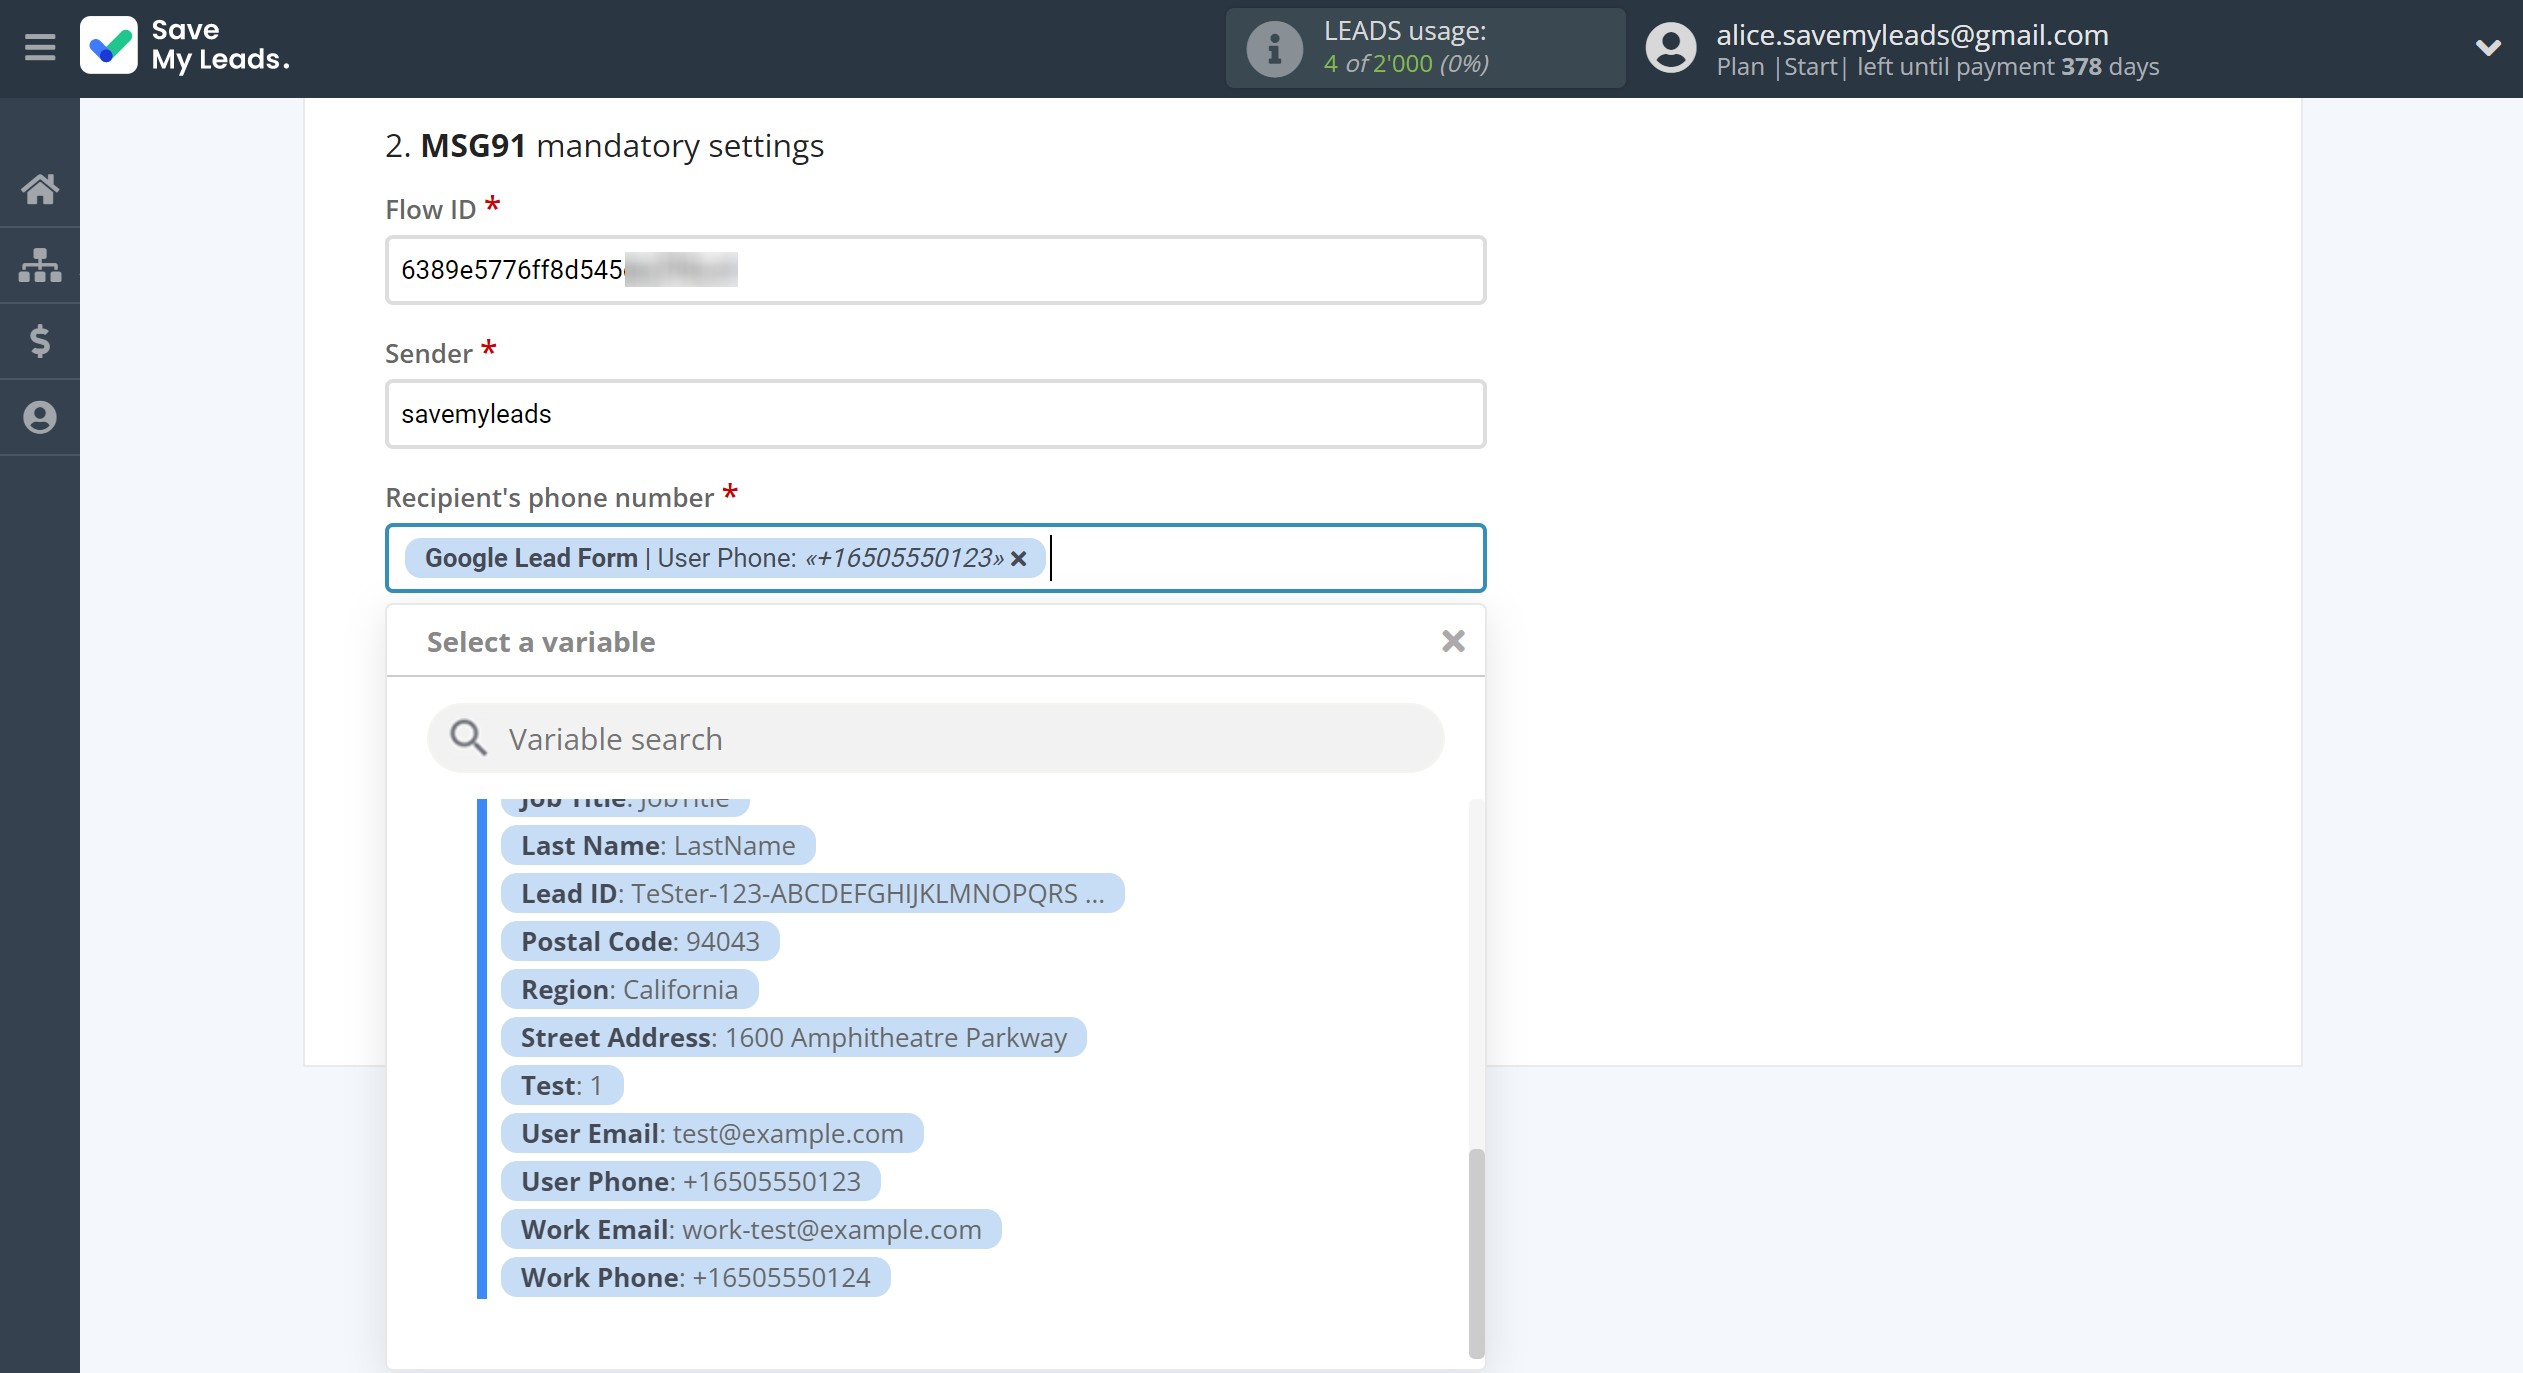The height and width of the screenshot is (1373, 2523).
Task: Click the Flow ID input field
Action: (x=935, y=270)
